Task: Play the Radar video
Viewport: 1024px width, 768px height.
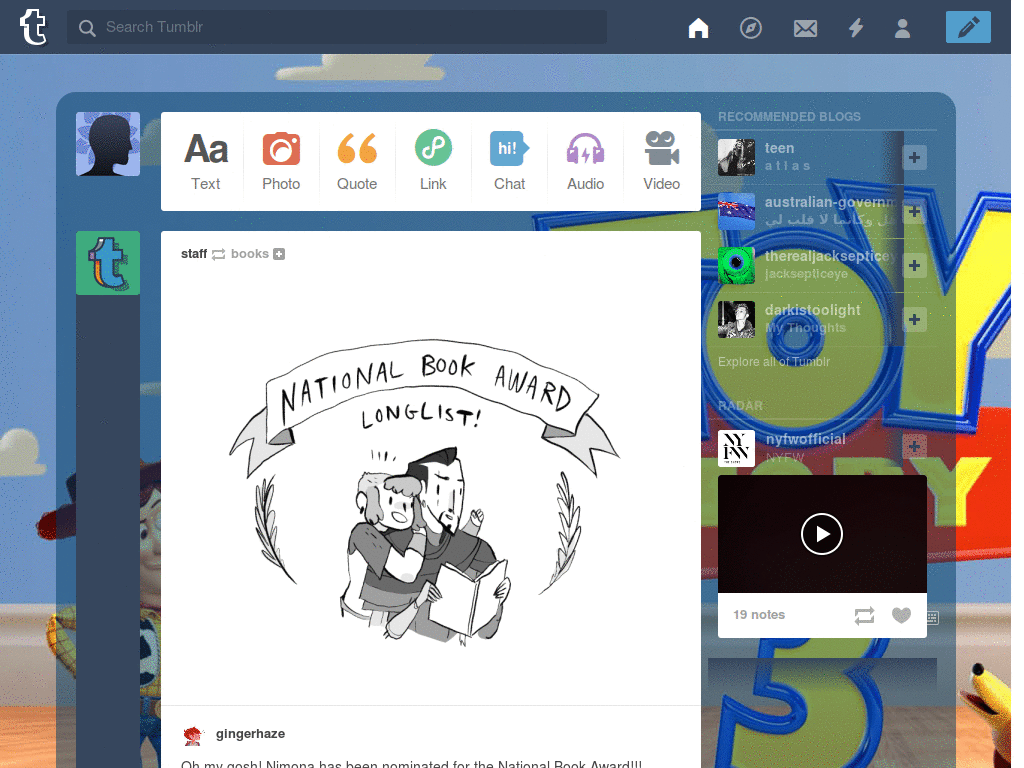Action: pos(822,534)
